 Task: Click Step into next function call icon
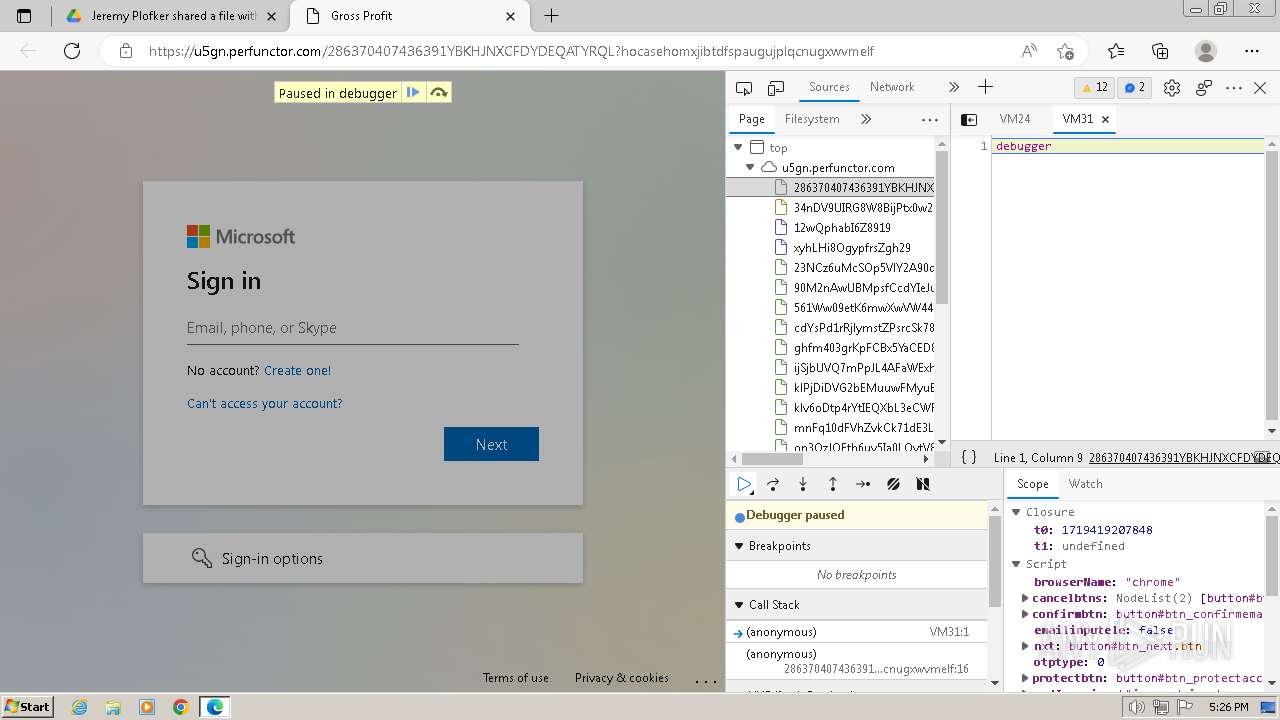click(803, 484)
